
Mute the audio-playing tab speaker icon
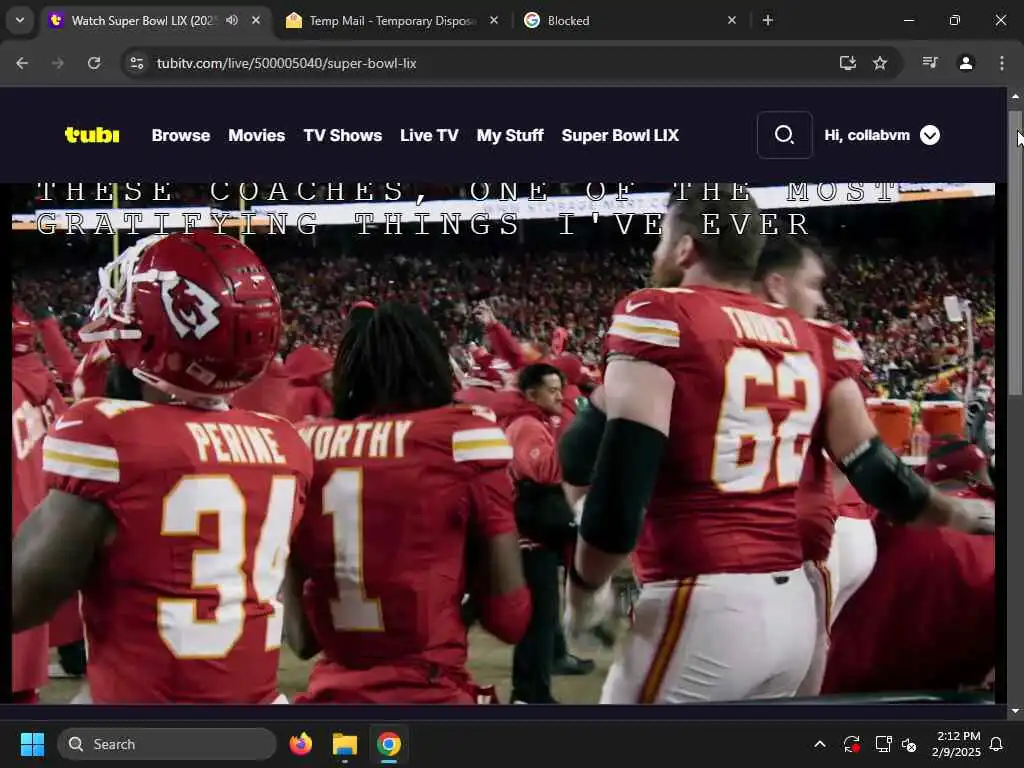point(232,20)
